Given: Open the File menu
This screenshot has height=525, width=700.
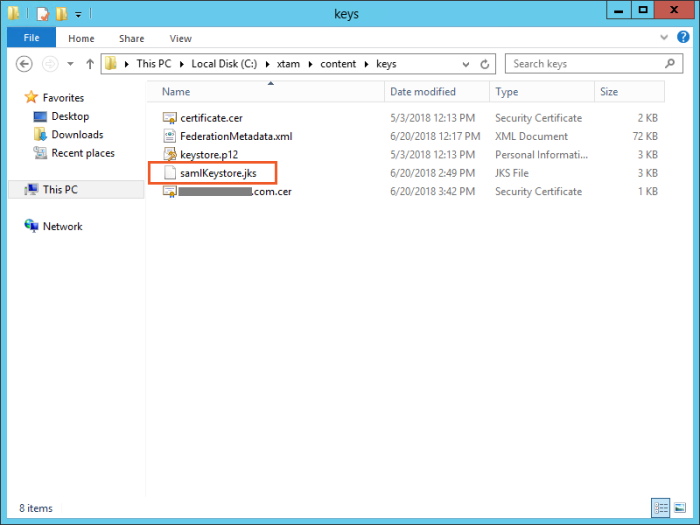Looking at the screenshot, I should pos(31,38).
